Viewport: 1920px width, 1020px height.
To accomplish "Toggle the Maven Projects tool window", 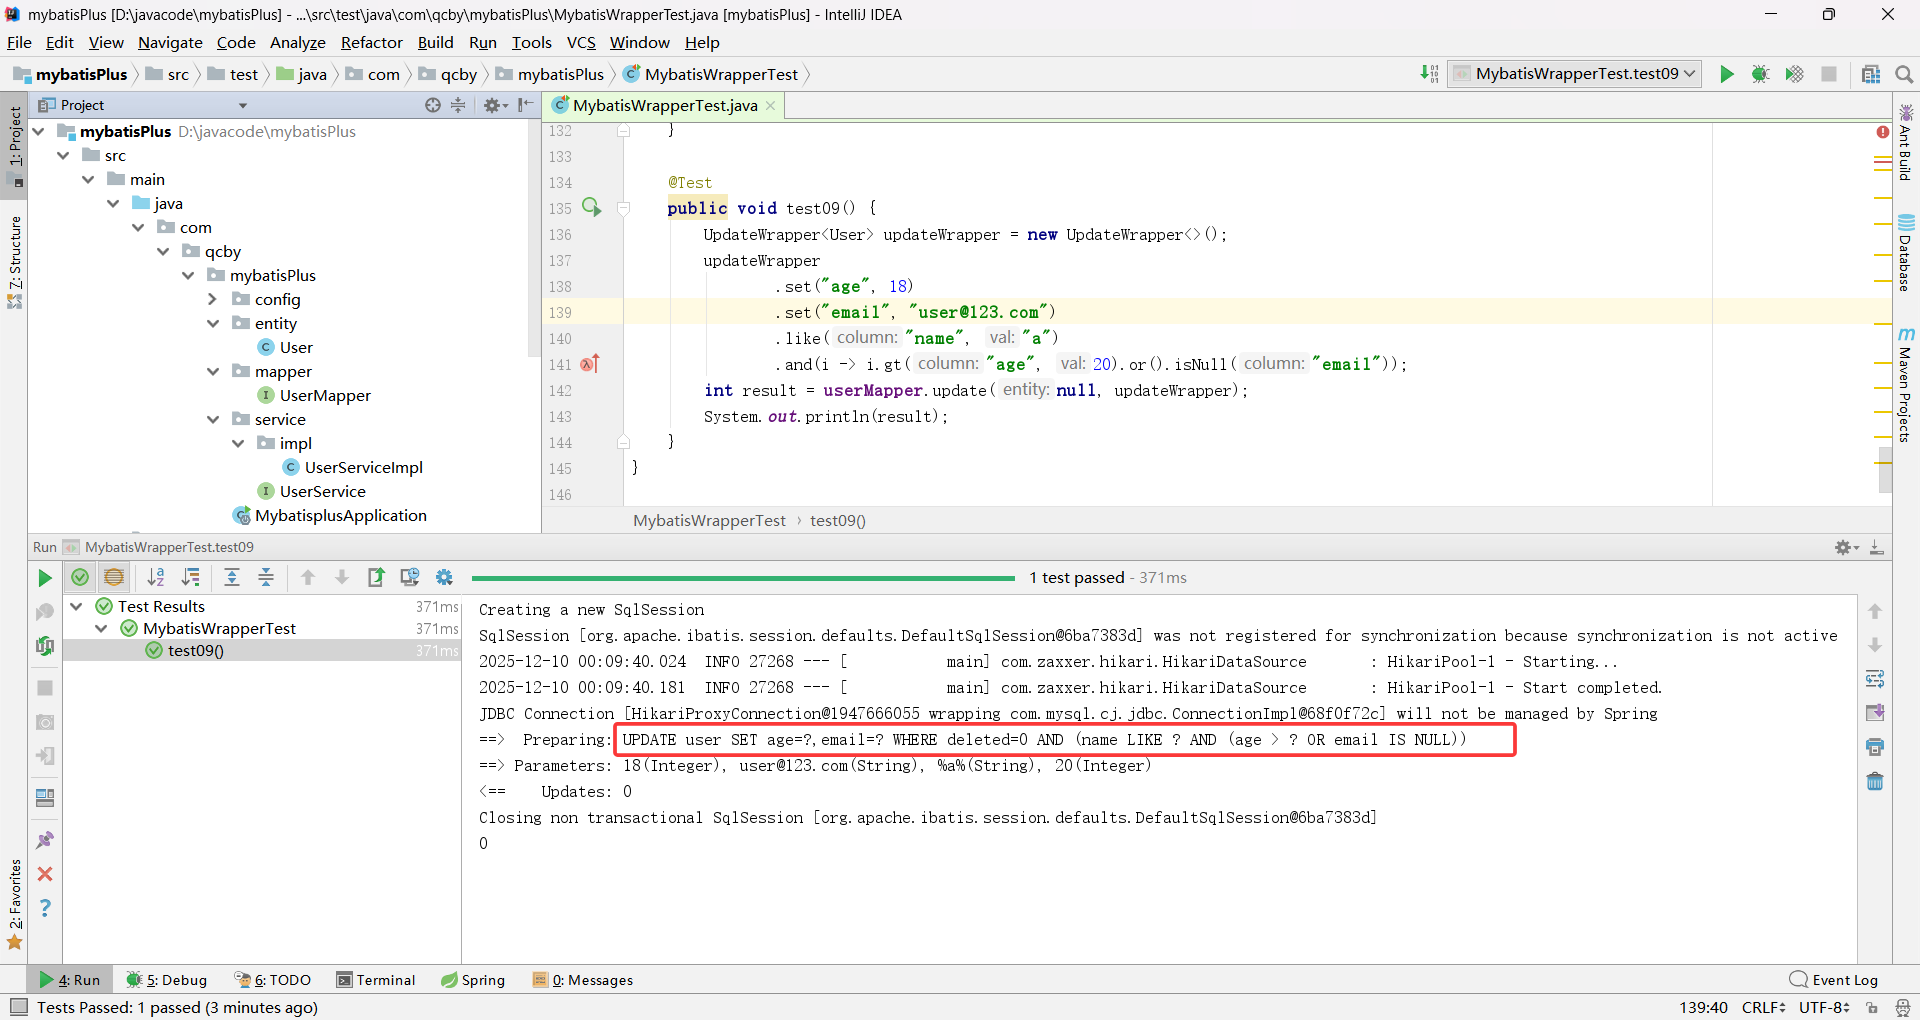I will click(1906, 385).
